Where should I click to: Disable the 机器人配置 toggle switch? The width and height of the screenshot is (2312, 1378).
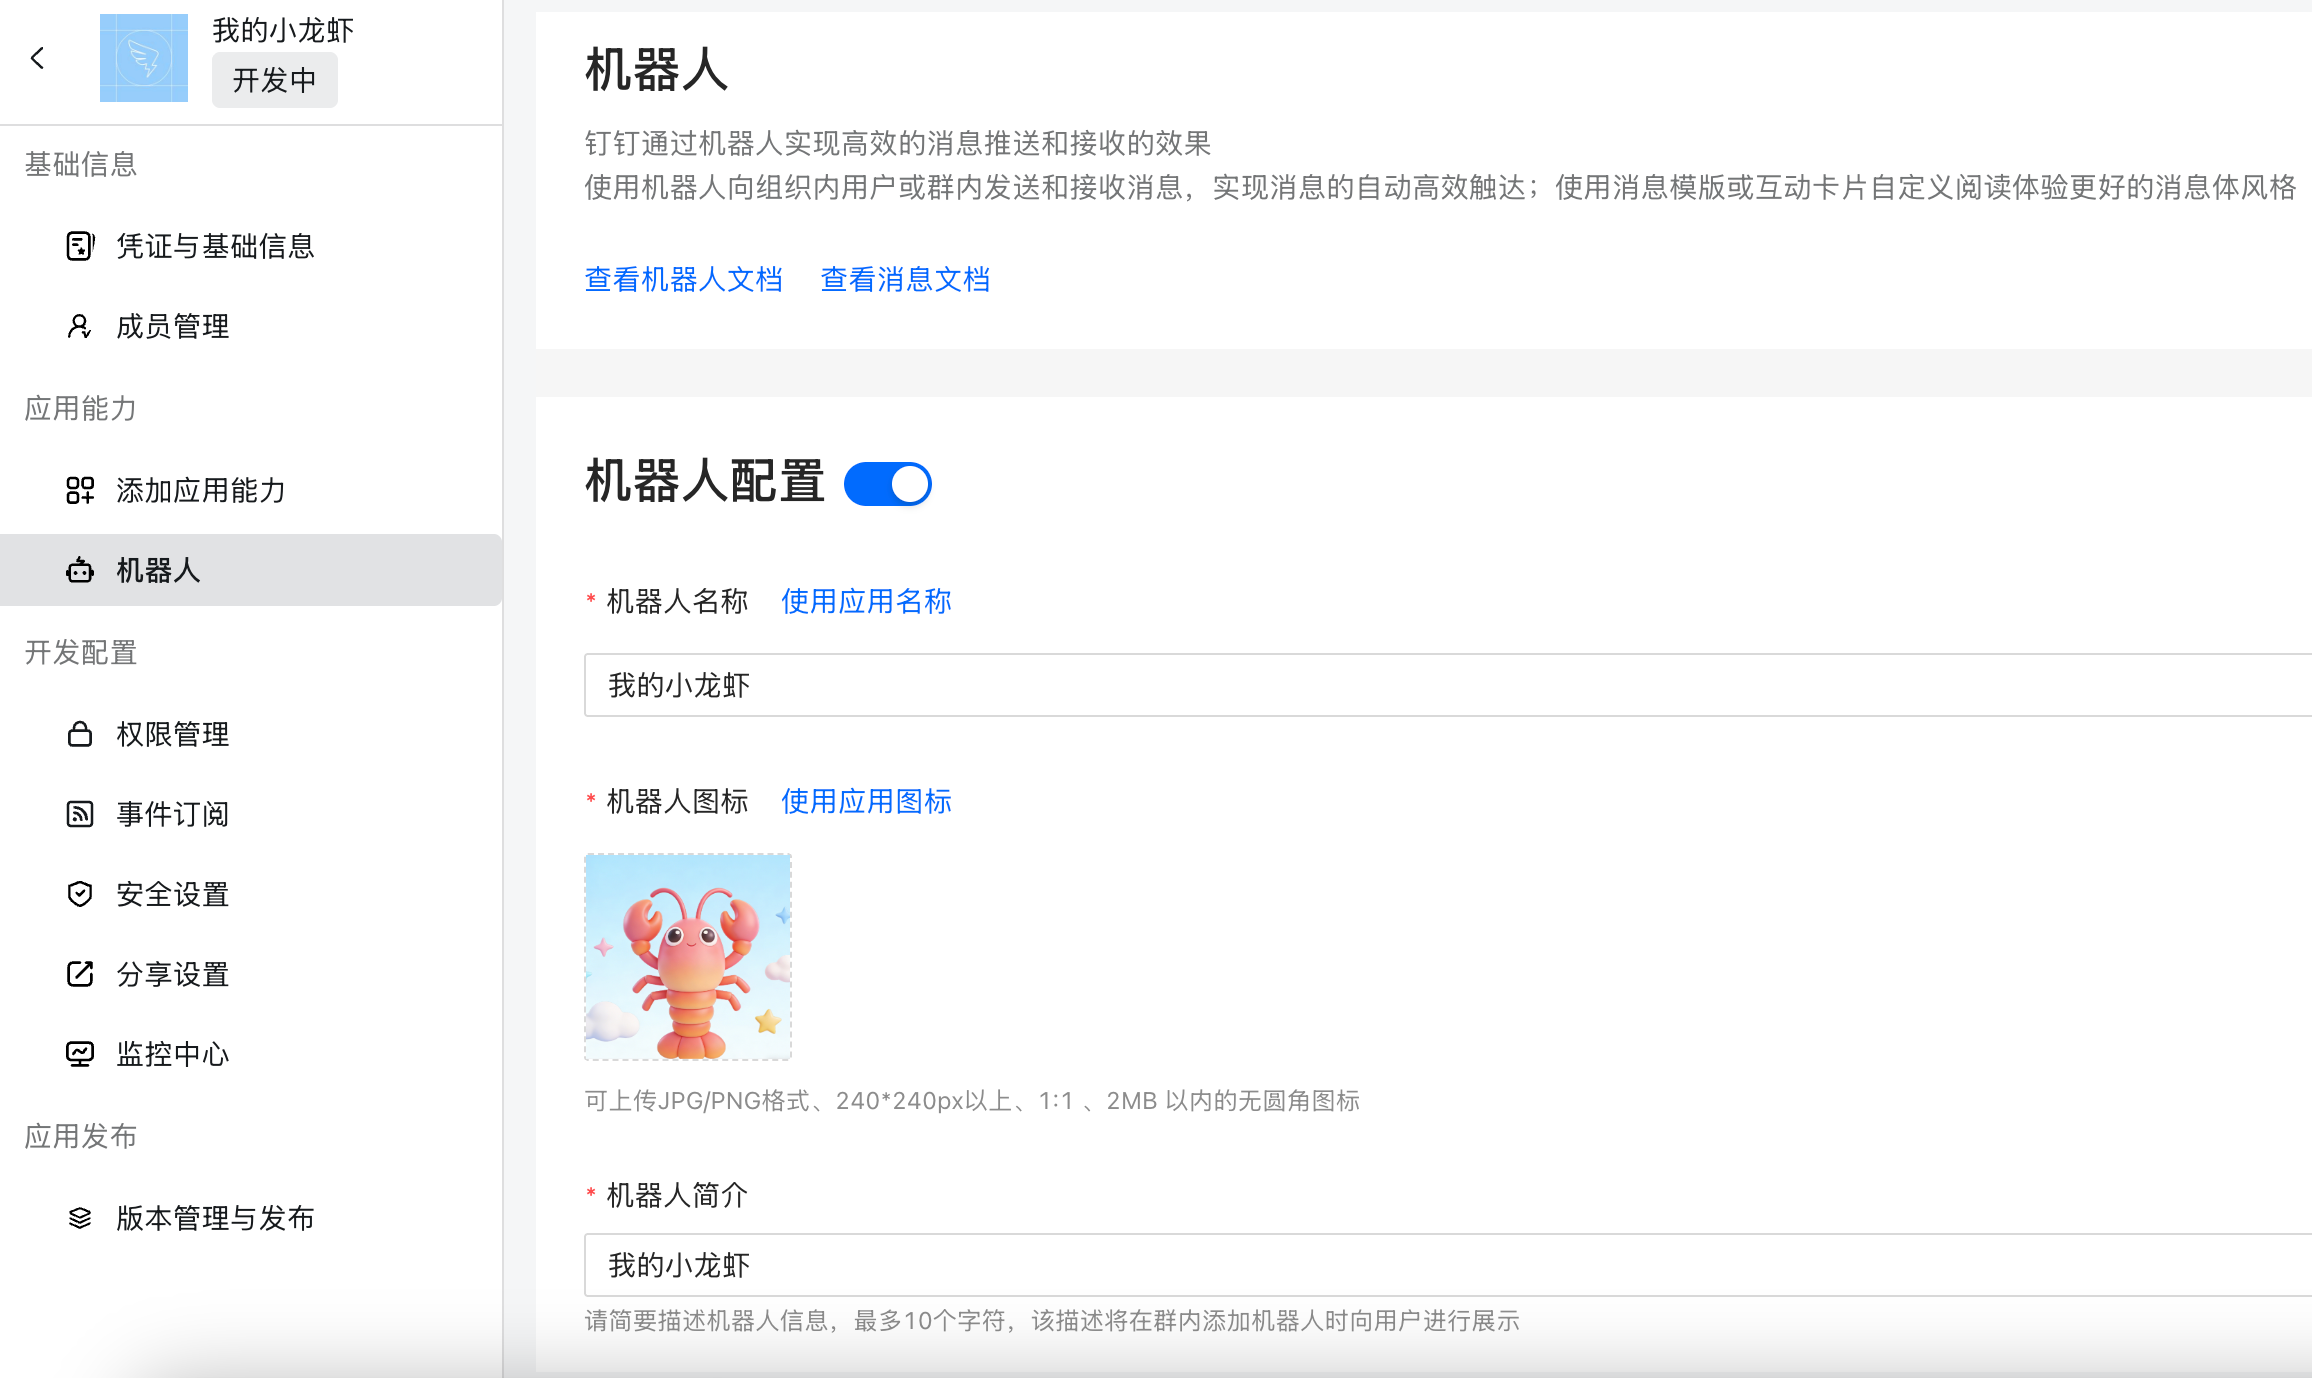coord(887,484)
